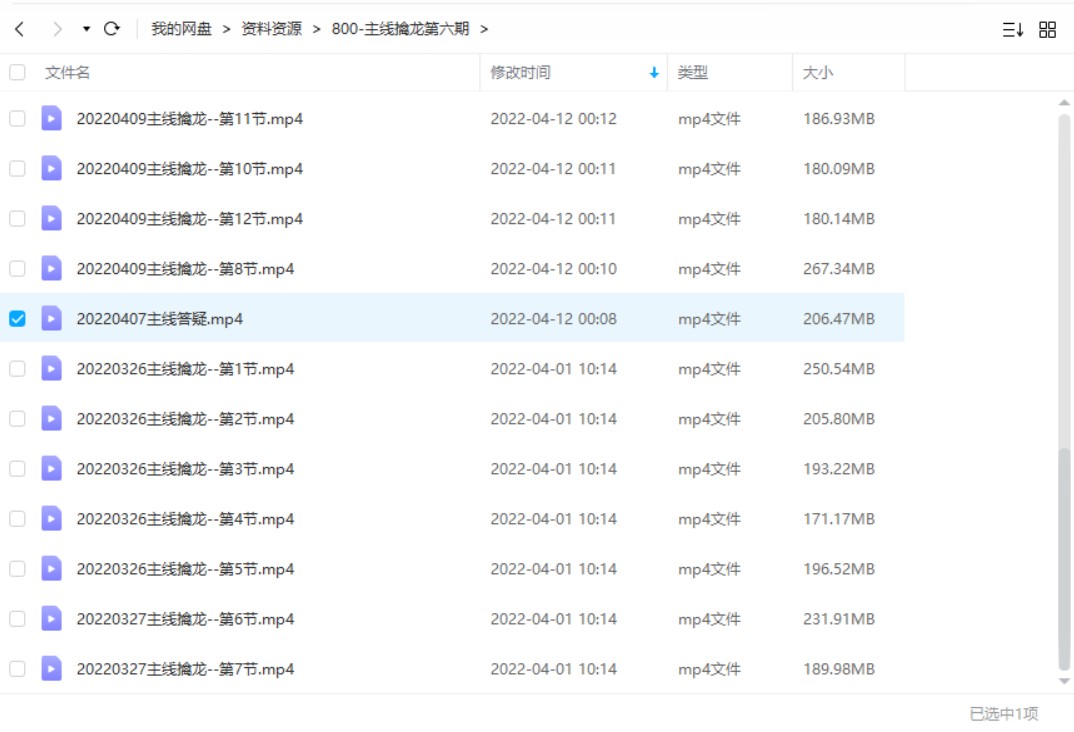Click the 2022-04-12 00:08 modified time

coord(553,318)
